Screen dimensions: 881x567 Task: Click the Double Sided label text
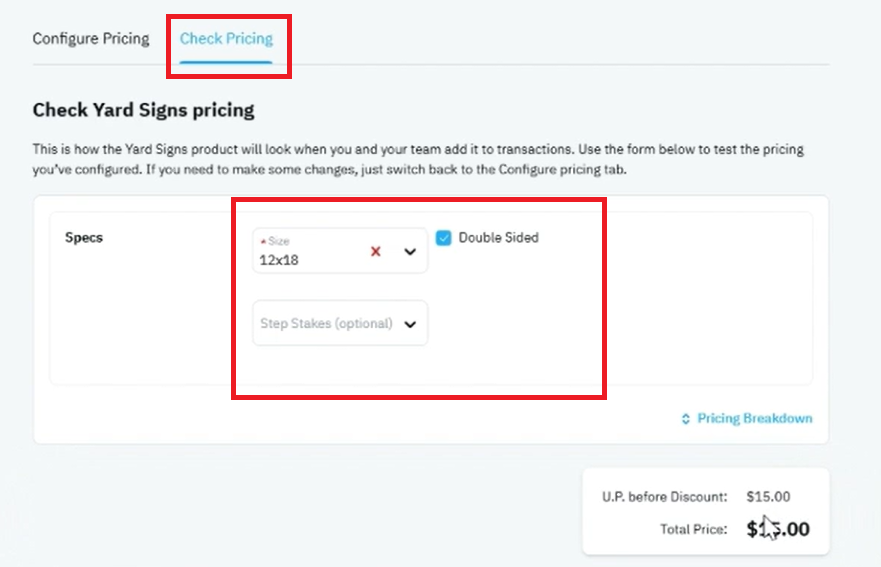tap(498, 238)
